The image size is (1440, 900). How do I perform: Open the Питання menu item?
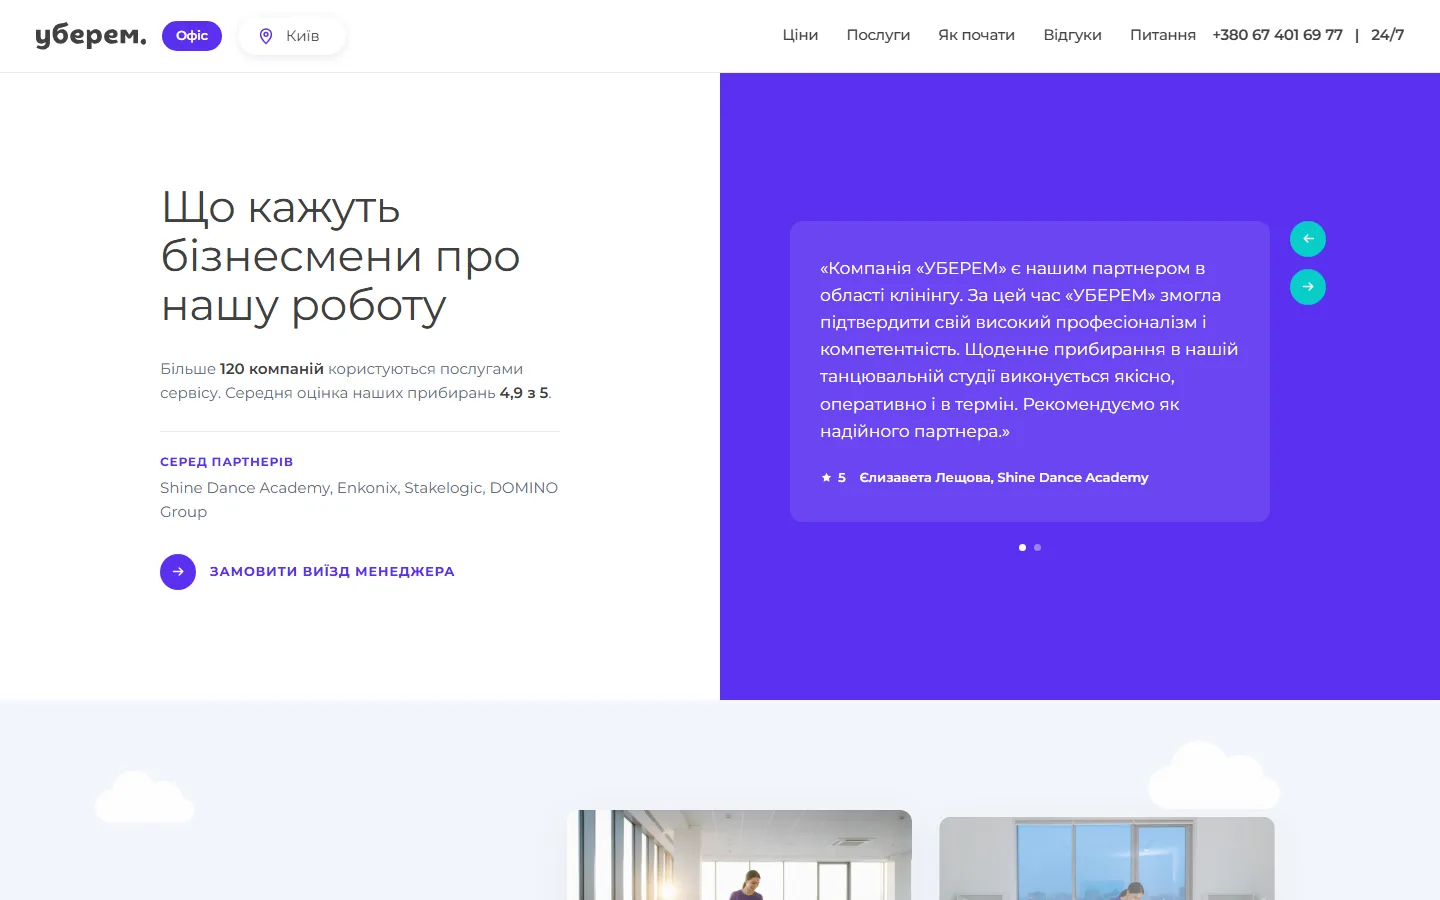click(x=1163, y=35)
